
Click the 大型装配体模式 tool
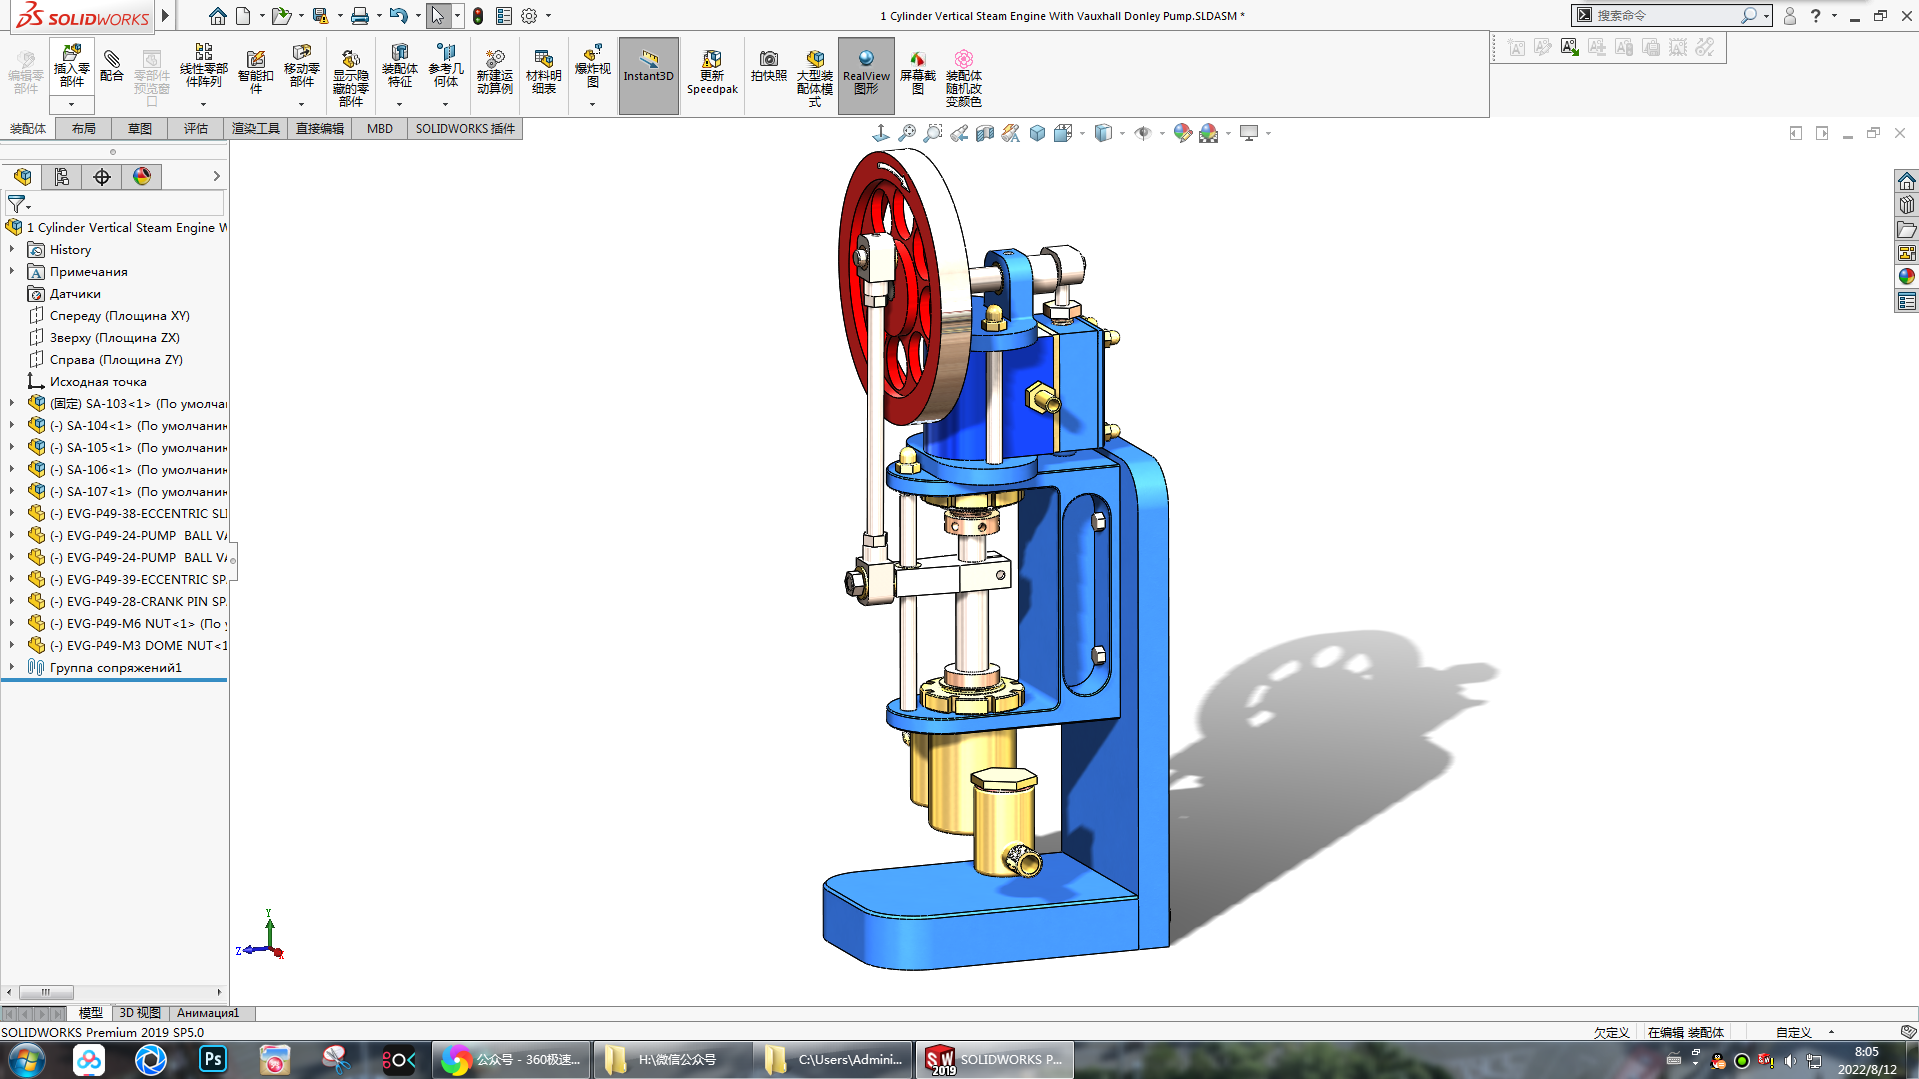click(x=815, y=78)
